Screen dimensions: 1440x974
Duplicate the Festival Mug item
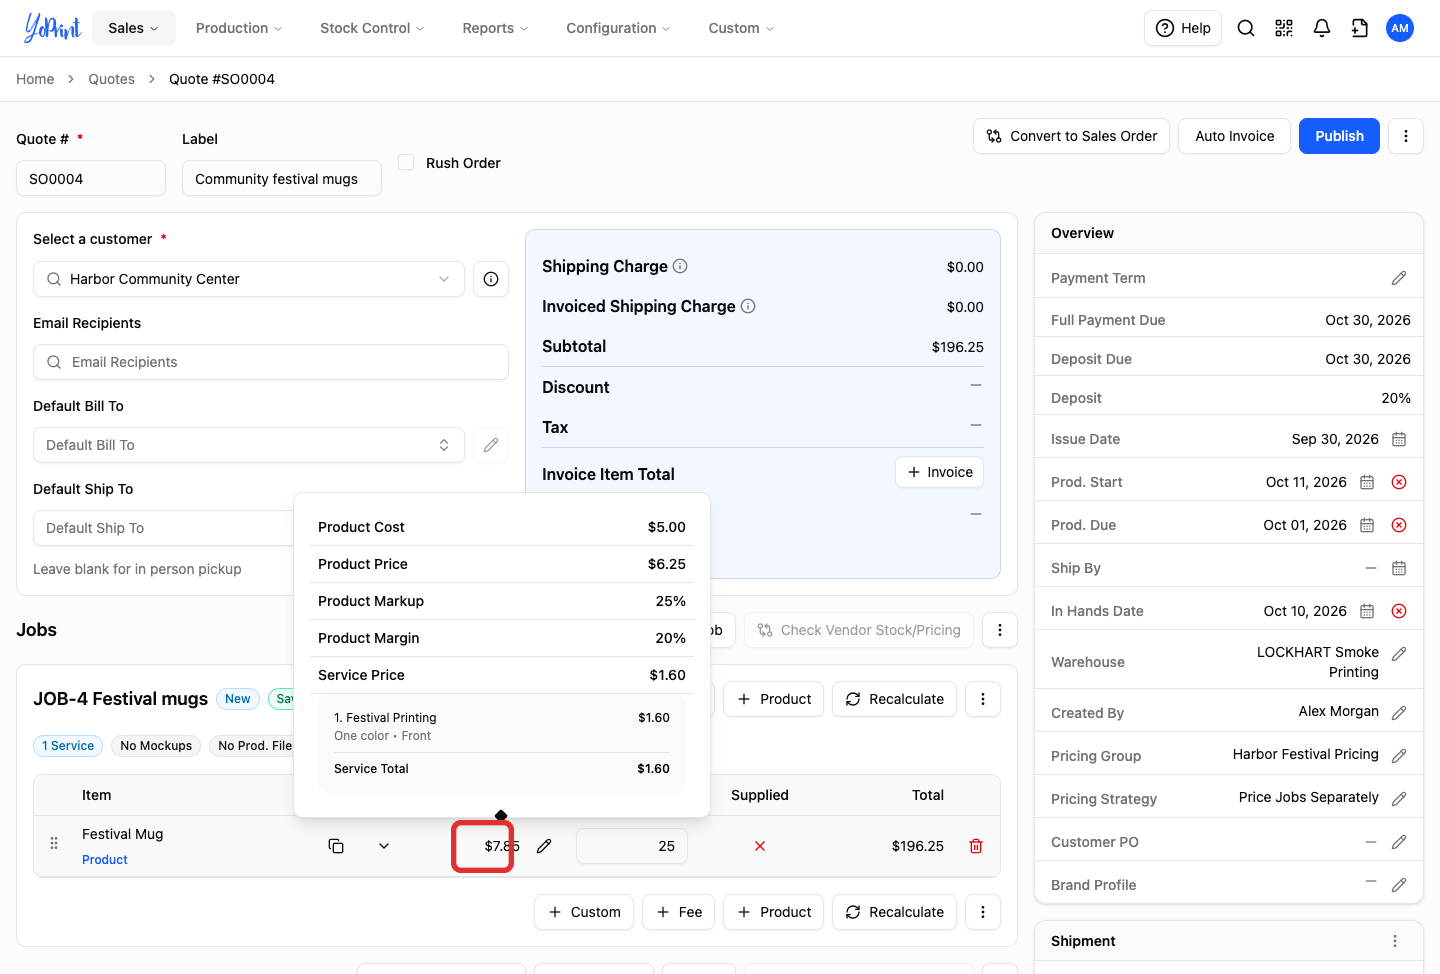(x=336, y=846)
